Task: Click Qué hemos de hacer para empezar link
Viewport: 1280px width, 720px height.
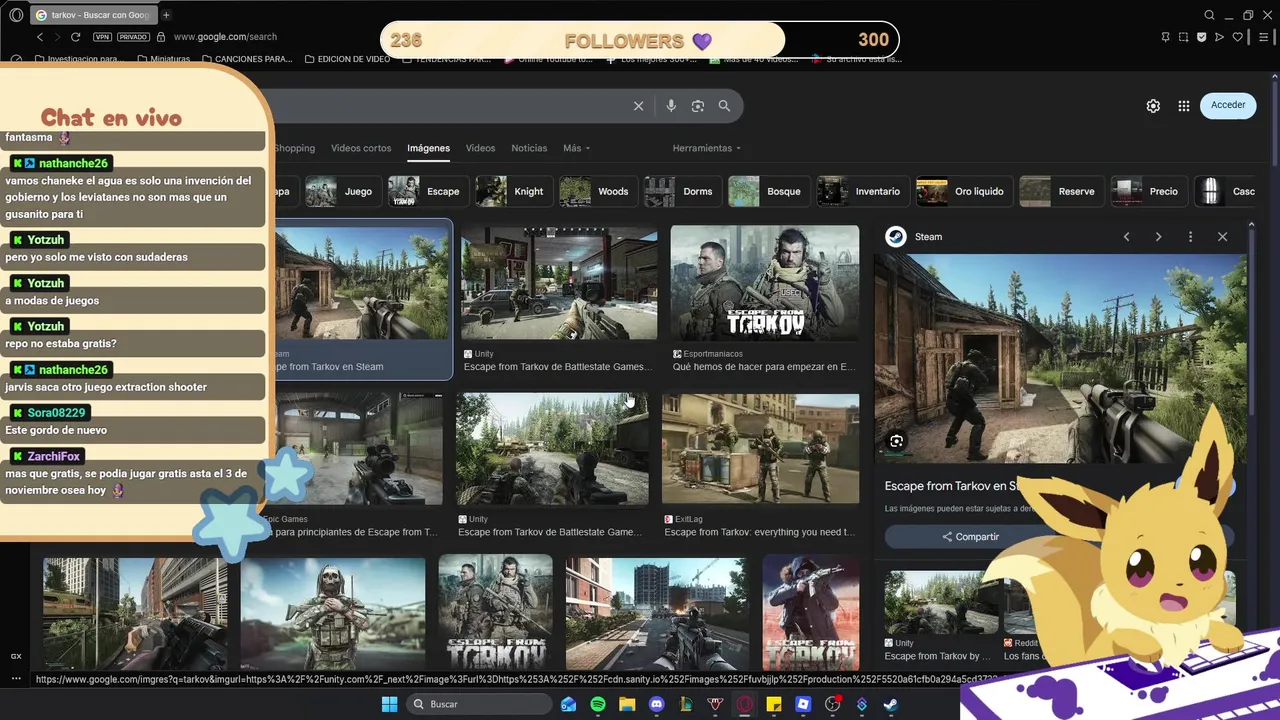Action: click(764, 367)
